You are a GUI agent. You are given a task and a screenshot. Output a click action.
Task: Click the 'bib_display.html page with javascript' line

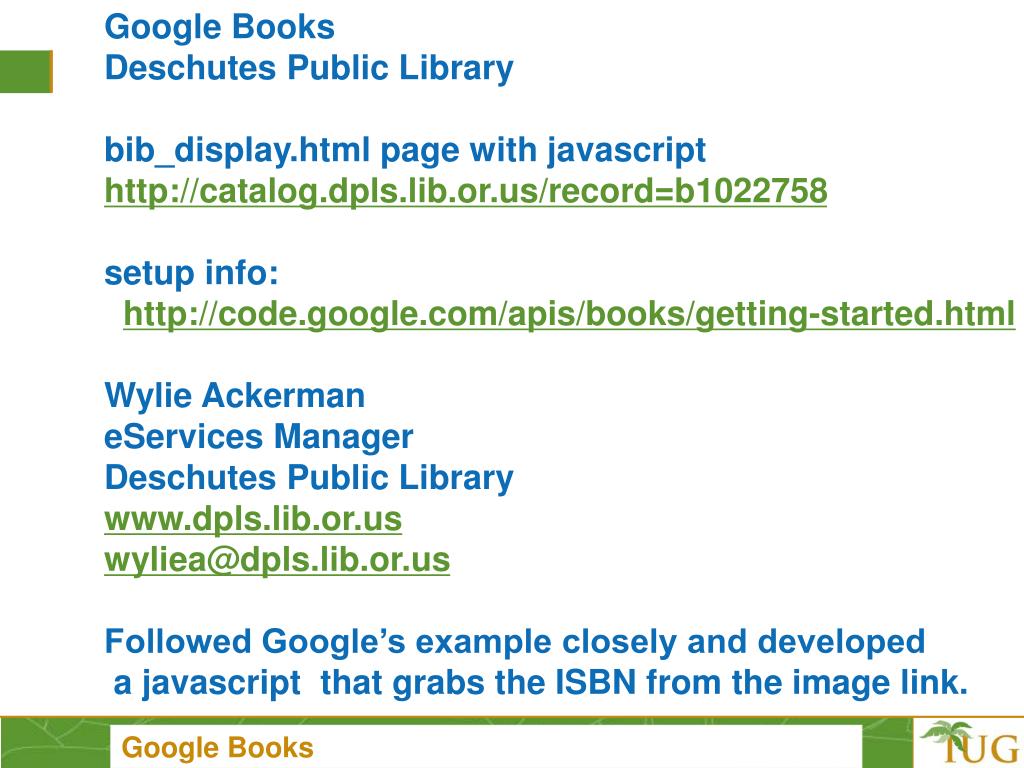point(405,151)
